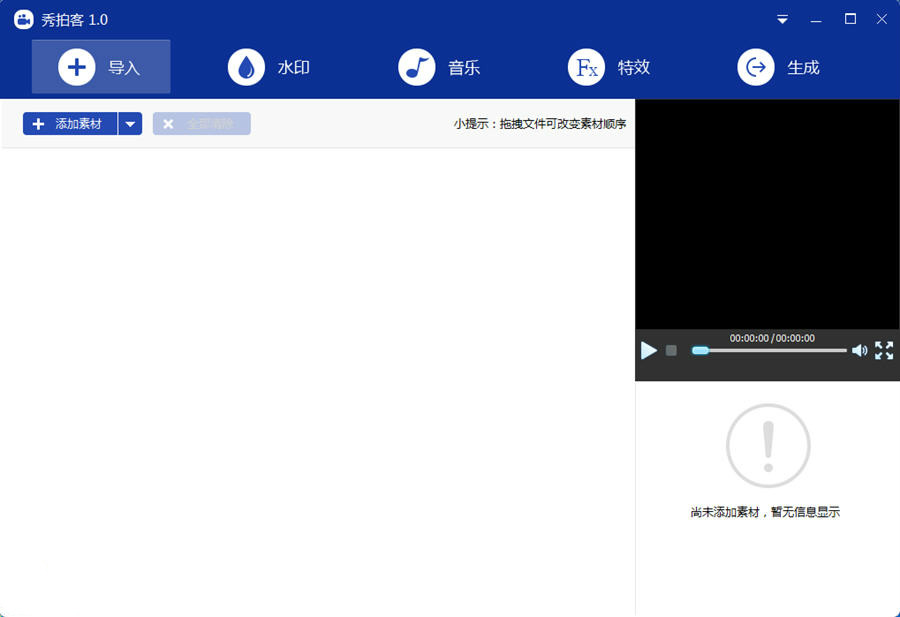Expand the 添加素材 dropdown arrow
The image size is (900, 617).
click(130, 124)
